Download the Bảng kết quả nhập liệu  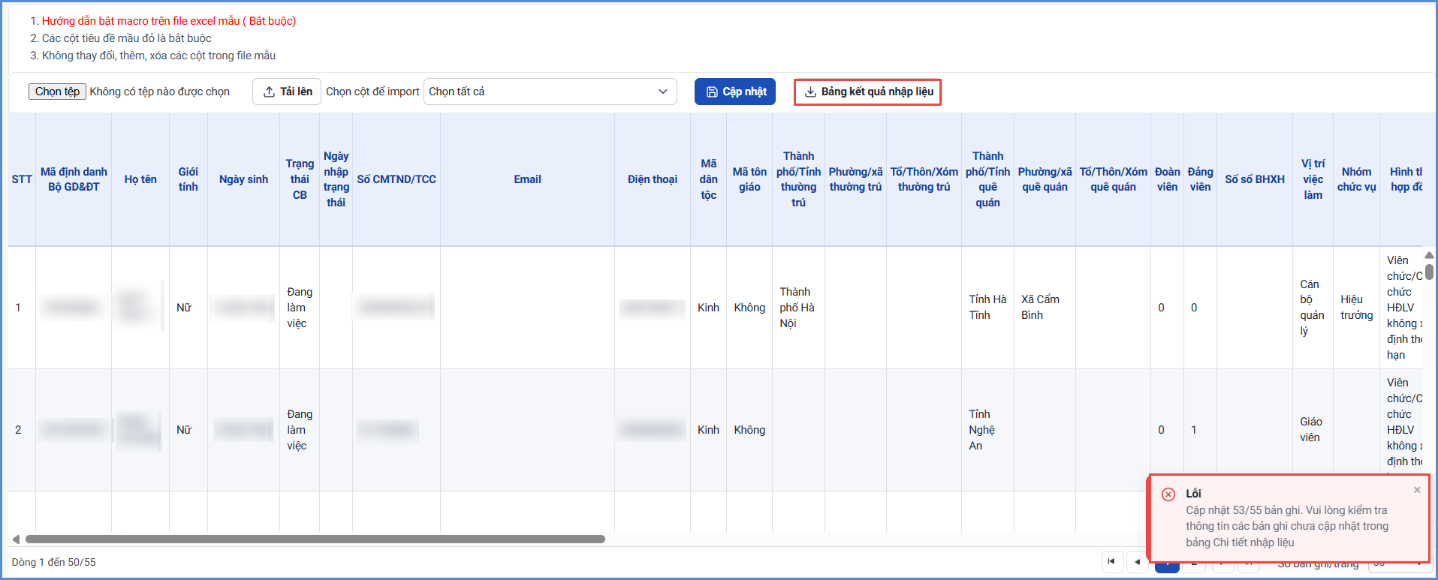click(868, 92)
